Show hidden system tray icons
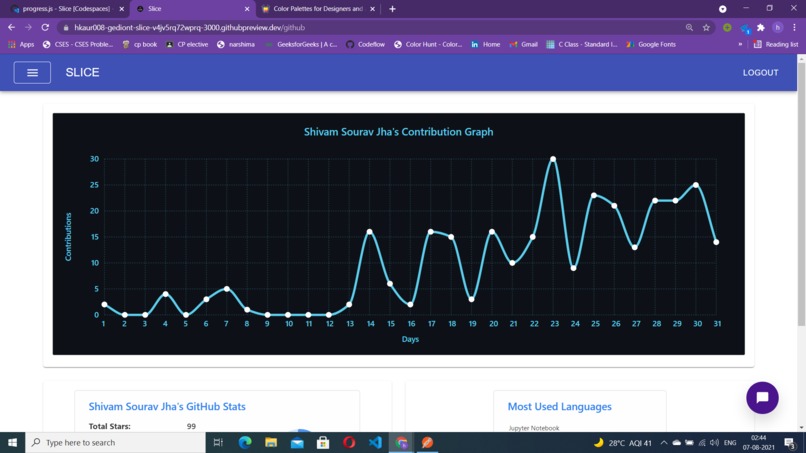The width and height of the screenshot is (806, 453). pos(664,443)
